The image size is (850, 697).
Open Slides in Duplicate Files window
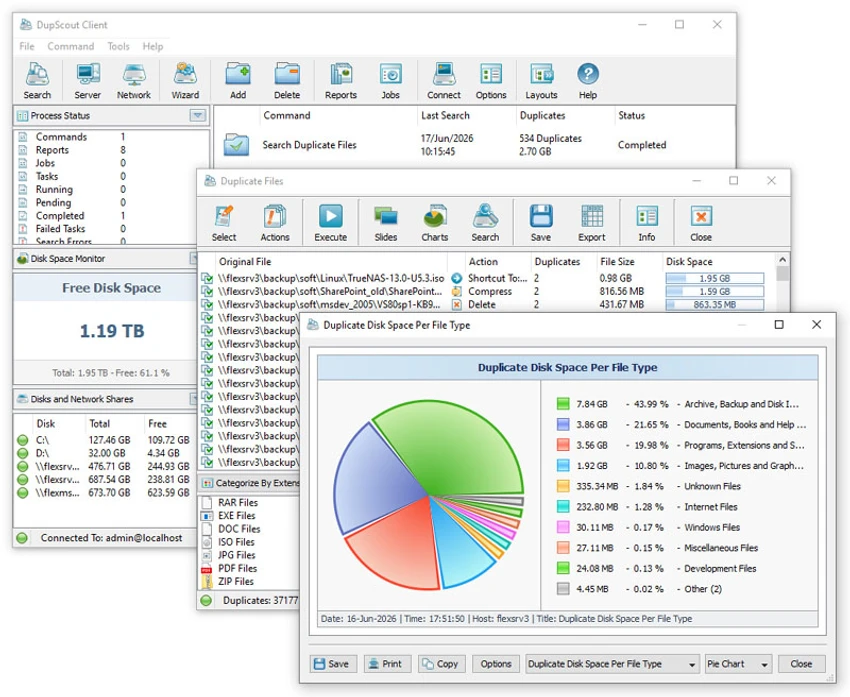[386, 223]
